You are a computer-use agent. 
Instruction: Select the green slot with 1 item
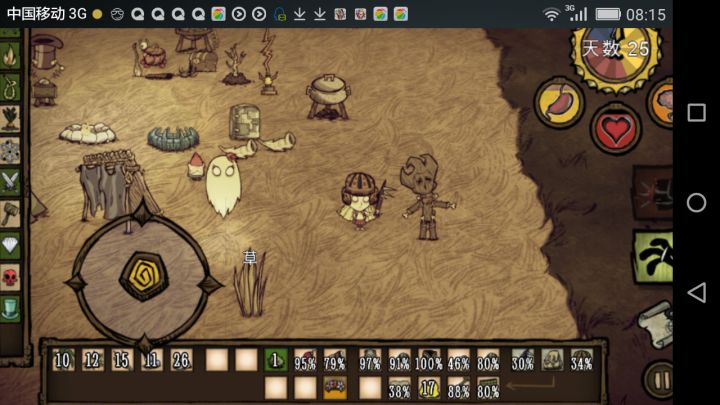[276, 360]
